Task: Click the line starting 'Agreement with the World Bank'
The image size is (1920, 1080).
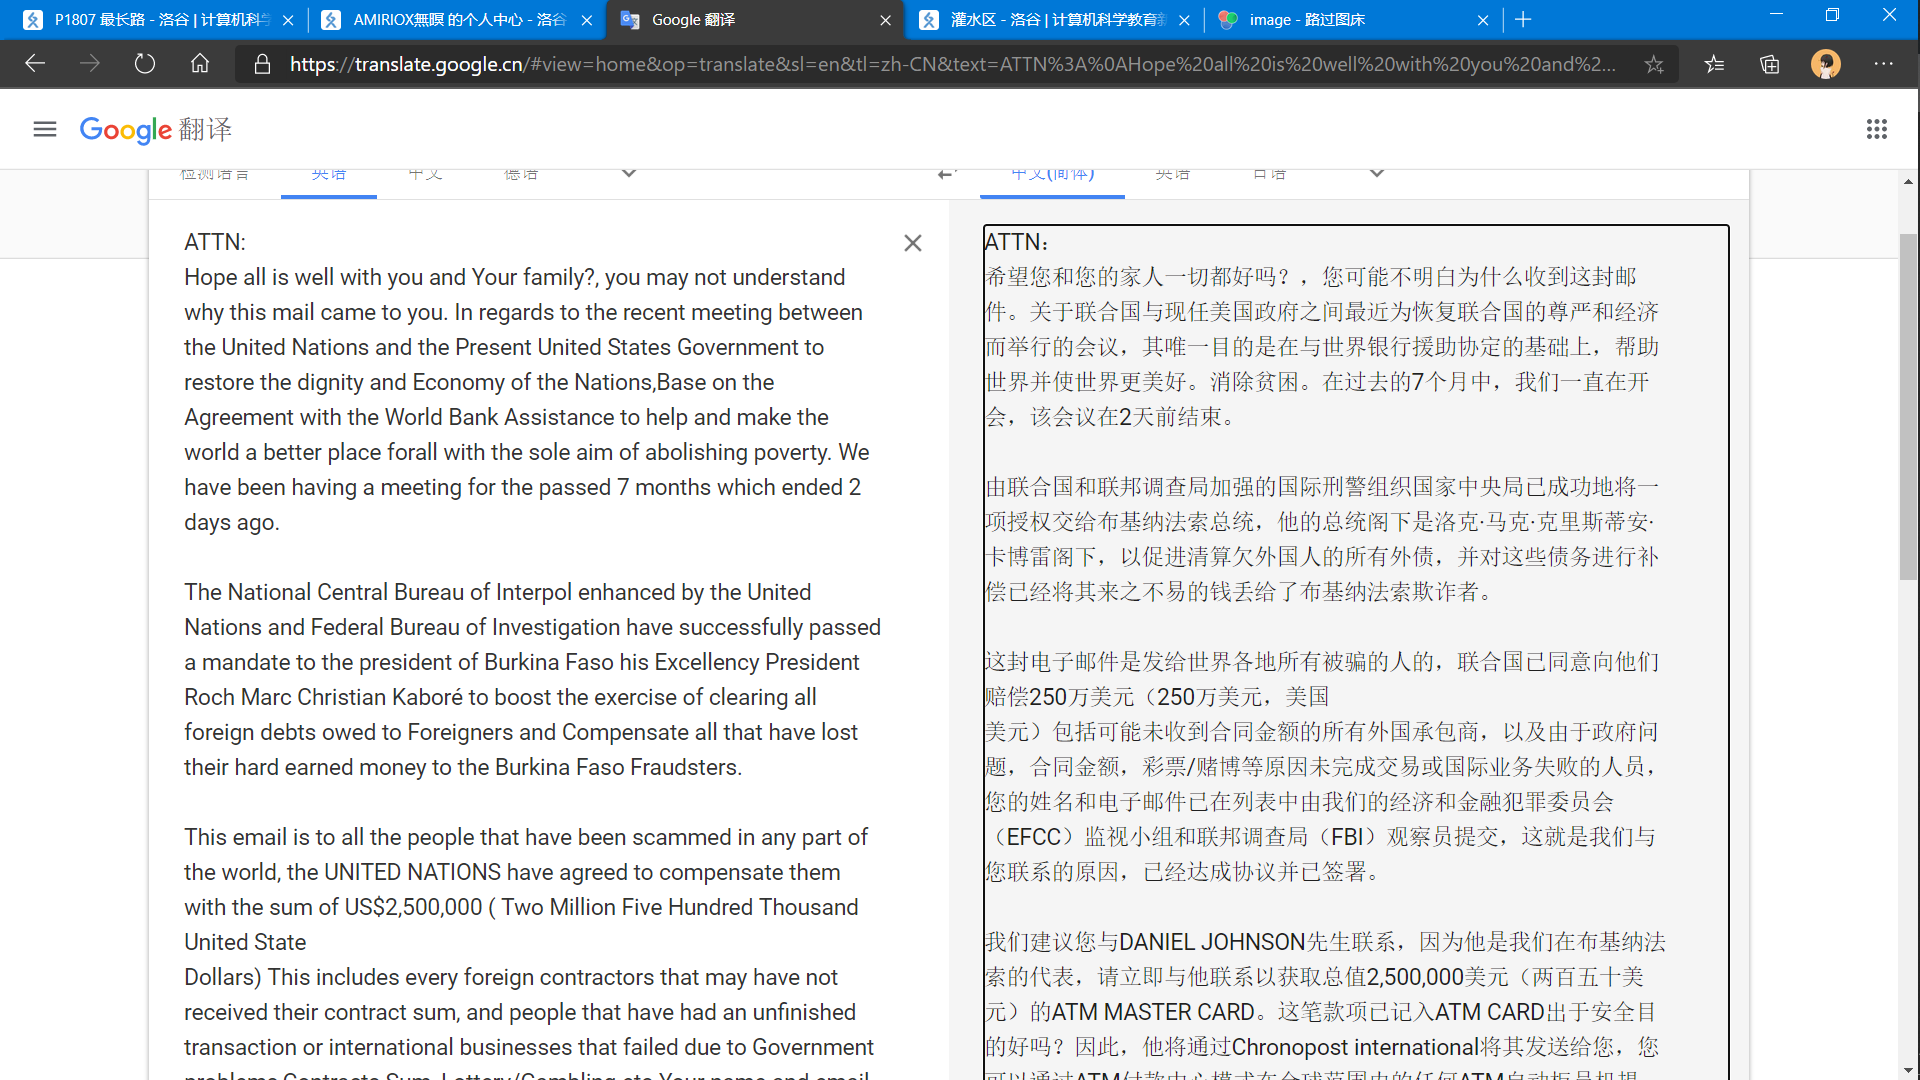Action: pyautogui.click(x=506, y=417)
